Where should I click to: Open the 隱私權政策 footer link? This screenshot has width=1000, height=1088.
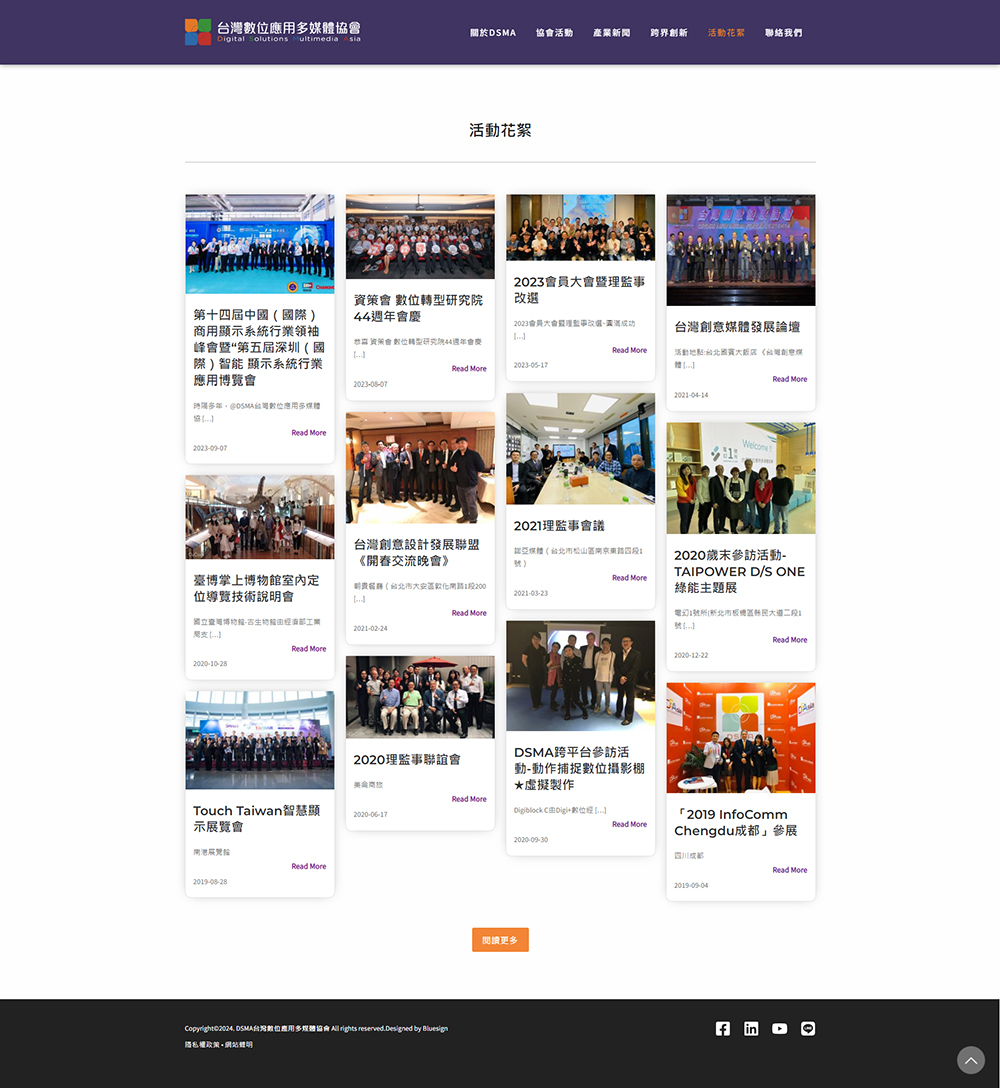(x=202, y=1045)
